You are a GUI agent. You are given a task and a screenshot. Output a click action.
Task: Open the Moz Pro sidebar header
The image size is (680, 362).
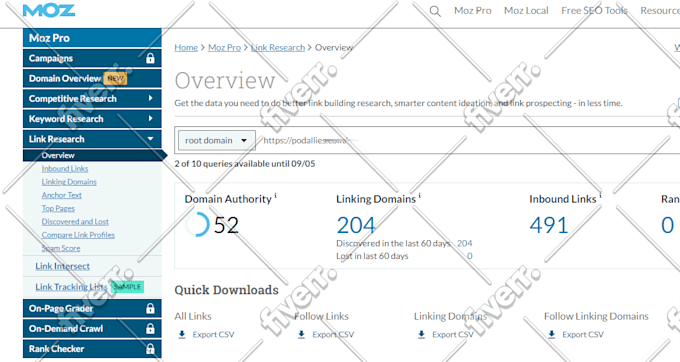(92, 38)
